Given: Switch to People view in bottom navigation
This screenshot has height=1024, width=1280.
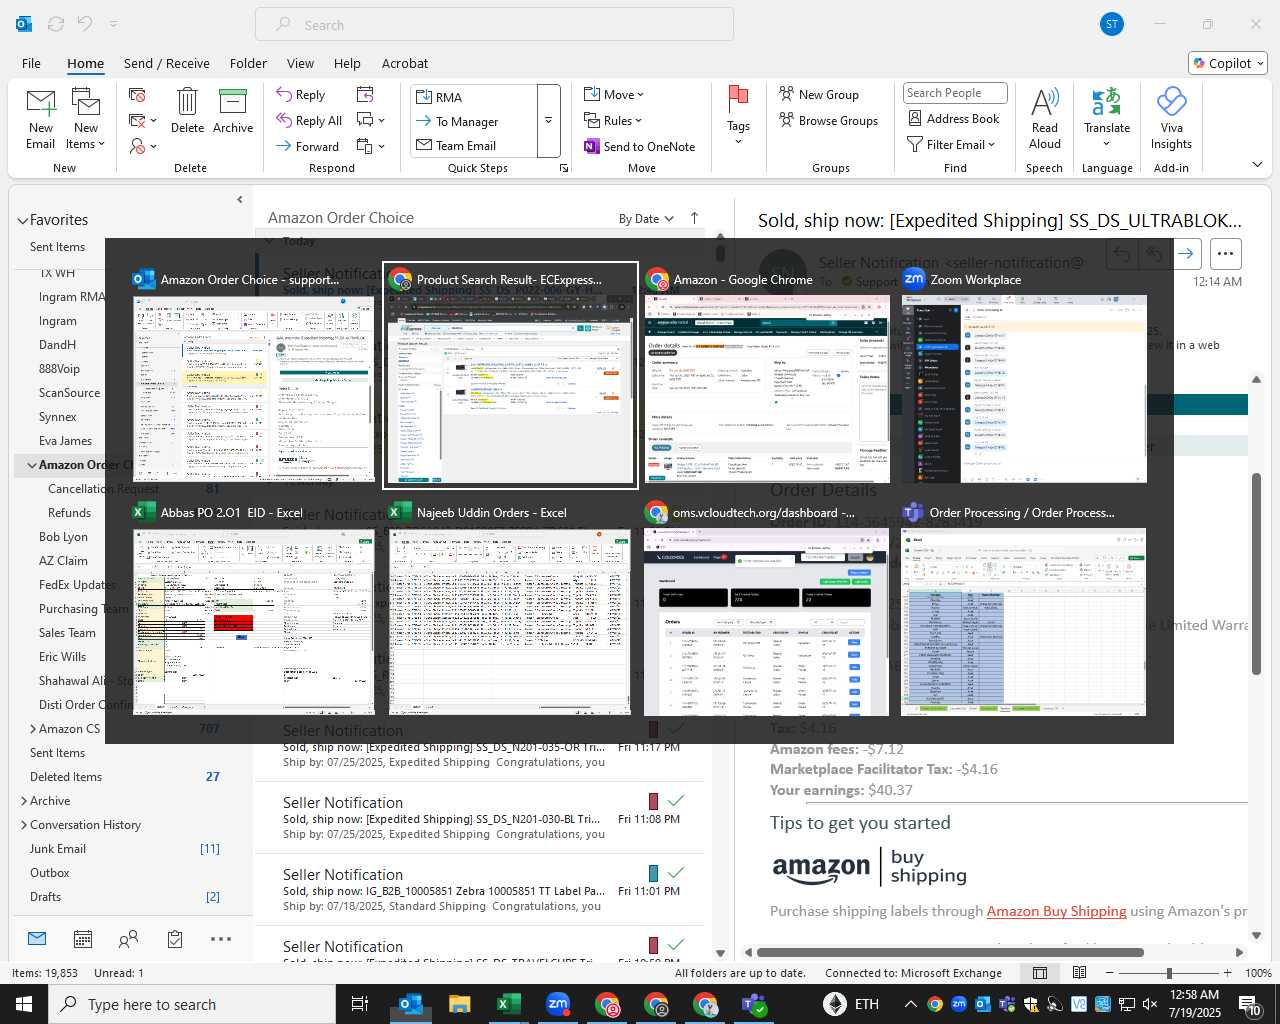Looking at the screenshot, I should [128, 939].
